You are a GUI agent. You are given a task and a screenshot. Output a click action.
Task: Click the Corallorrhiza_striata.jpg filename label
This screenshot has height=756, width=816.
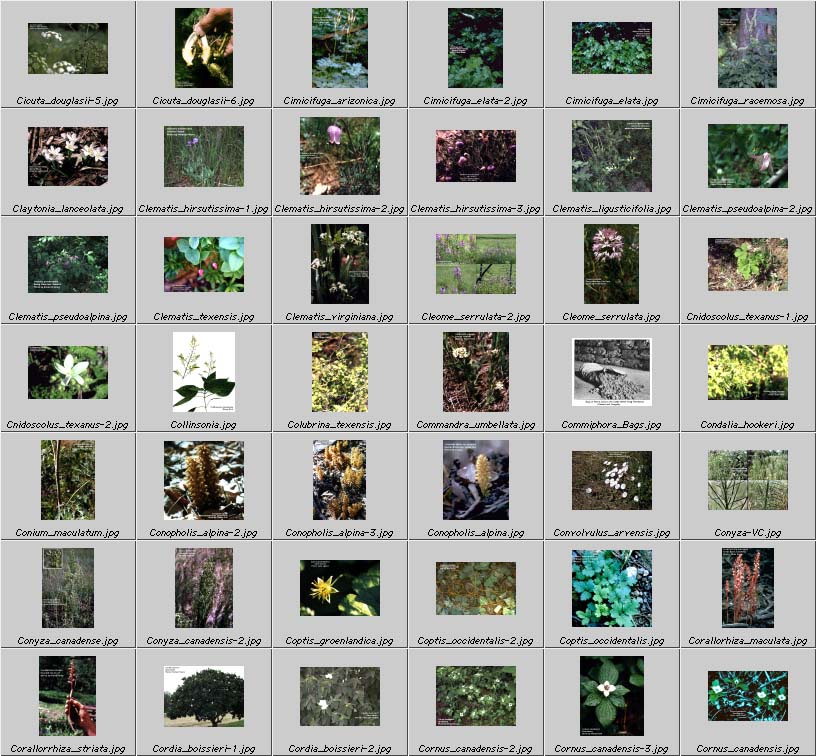click(x=67, y=749)
